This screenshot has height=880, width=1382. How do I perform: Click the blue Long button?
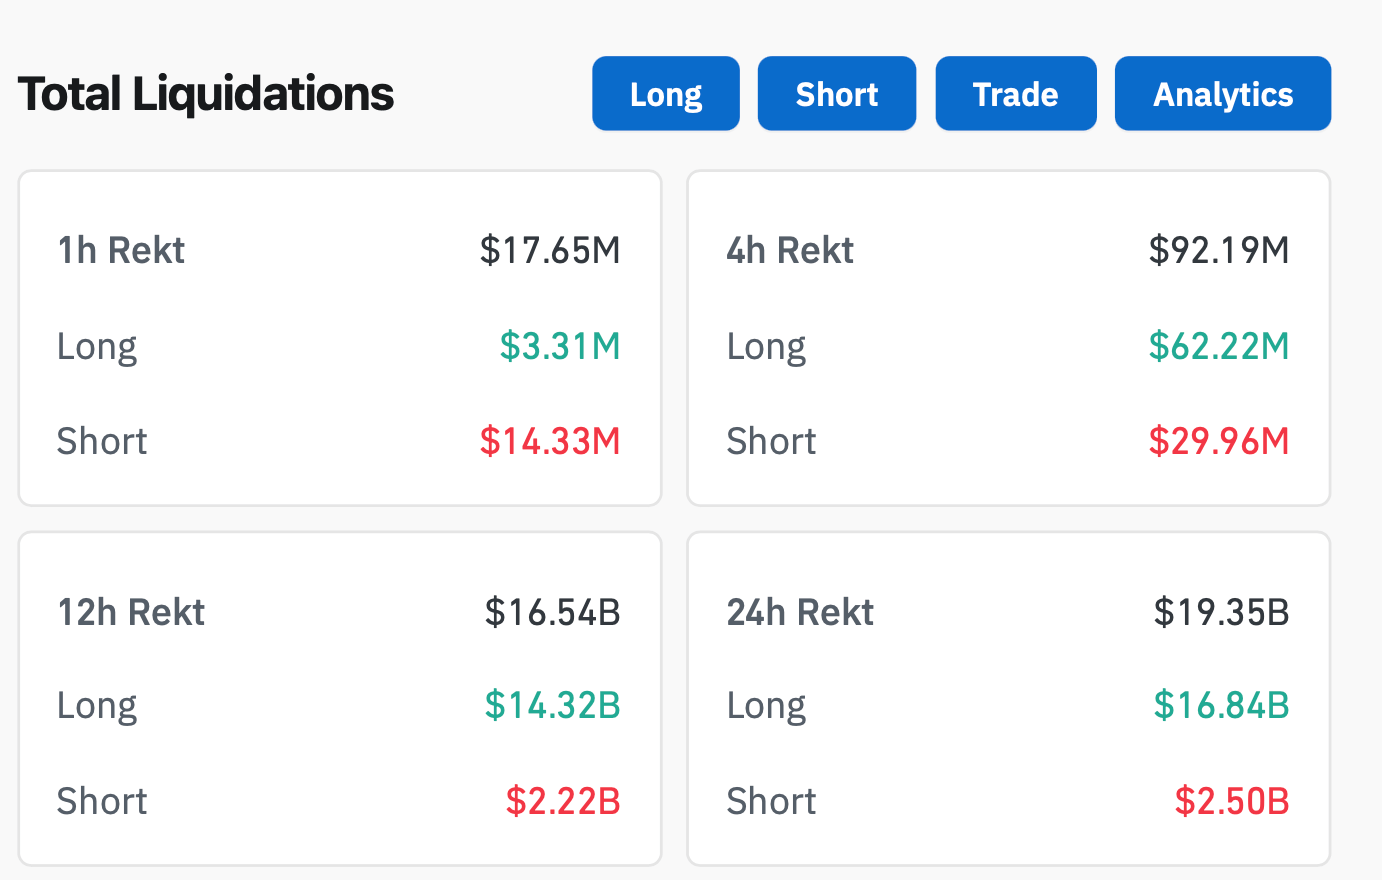[665, 94]
